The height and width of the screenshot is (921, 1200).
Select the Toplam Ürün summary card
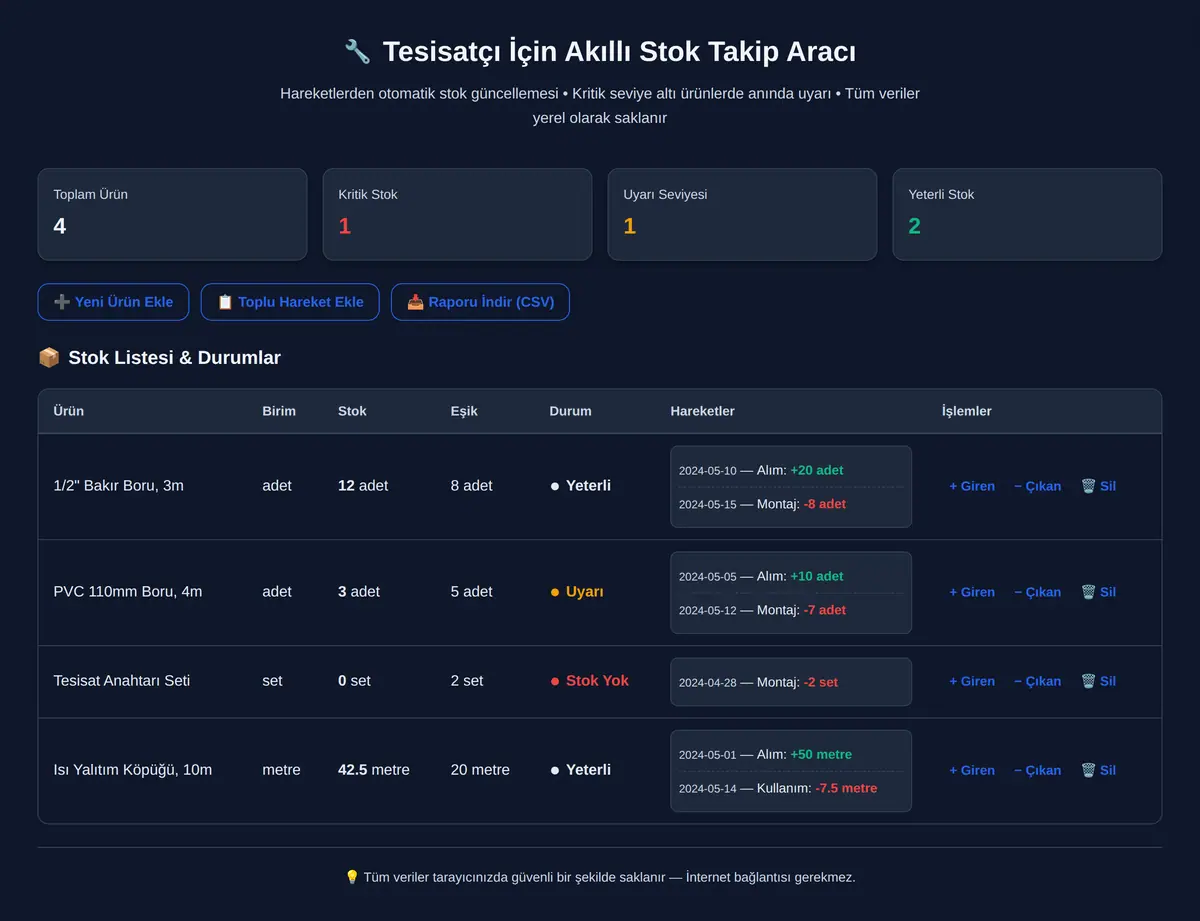click(x=172, y=214)
